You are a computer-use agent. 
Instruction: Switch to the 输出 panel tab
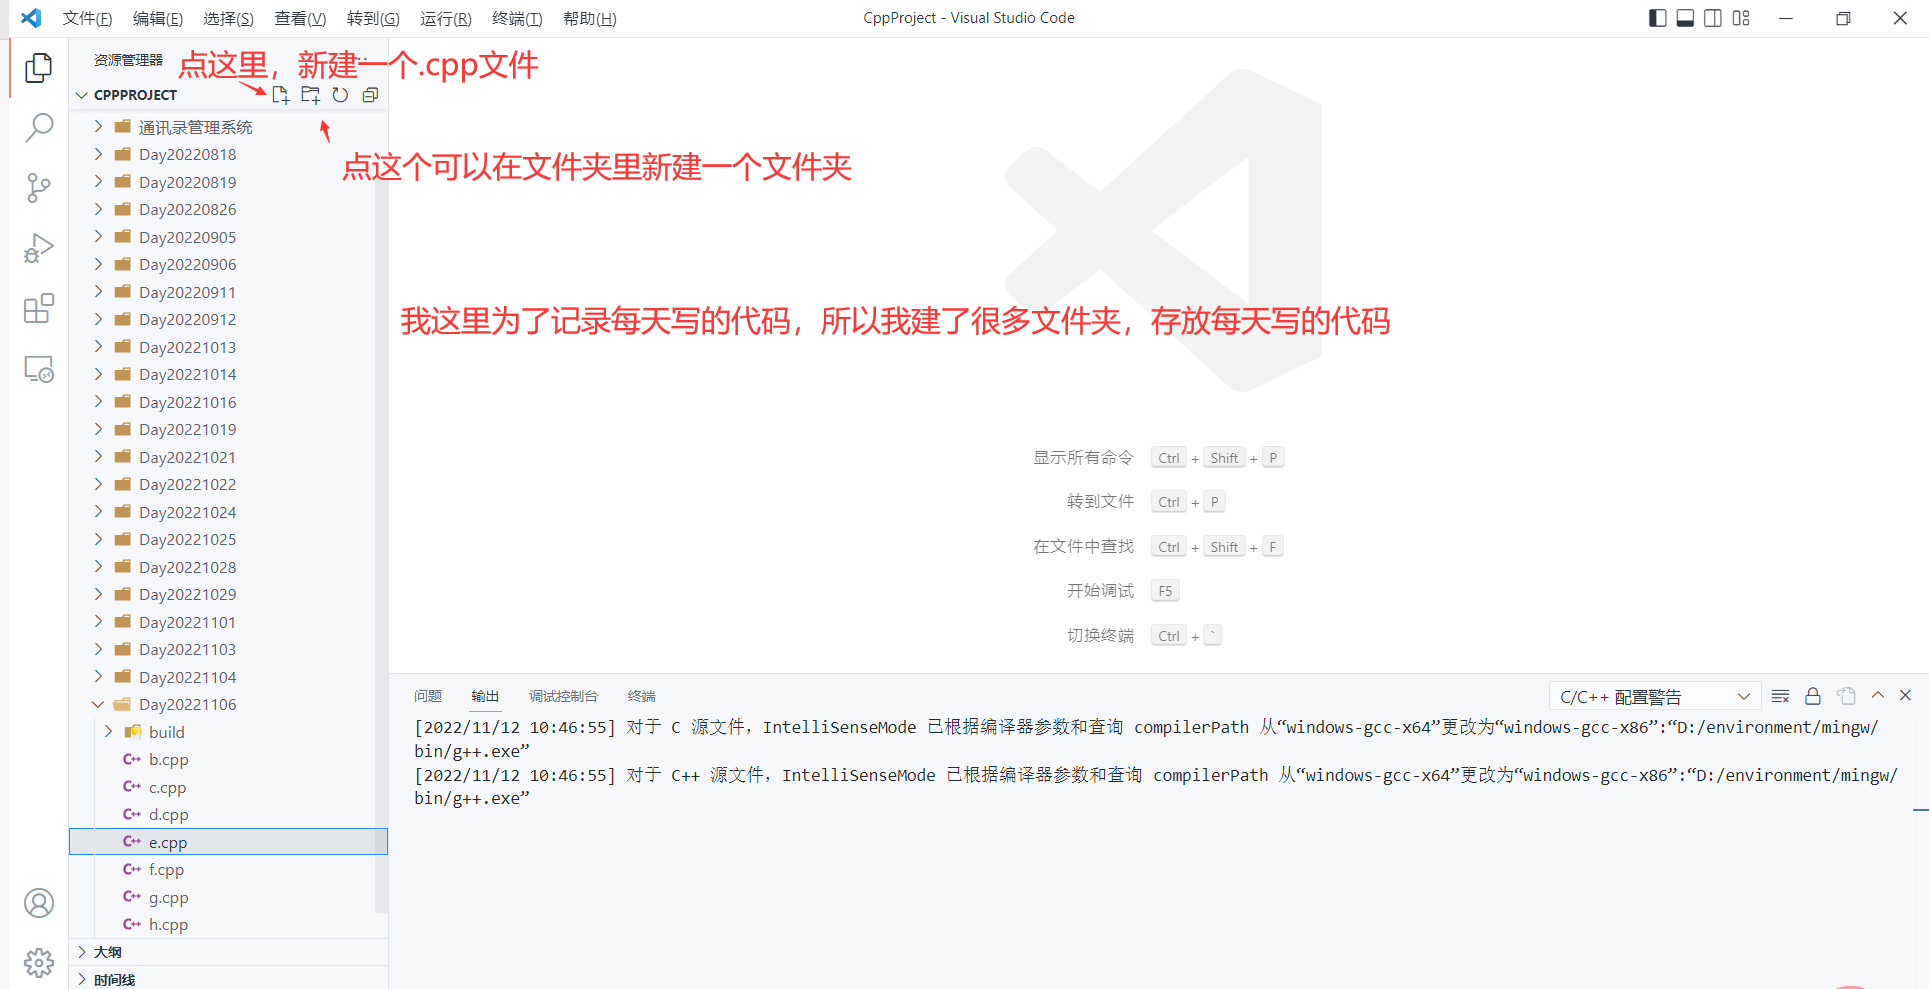[x=485, y=696]
